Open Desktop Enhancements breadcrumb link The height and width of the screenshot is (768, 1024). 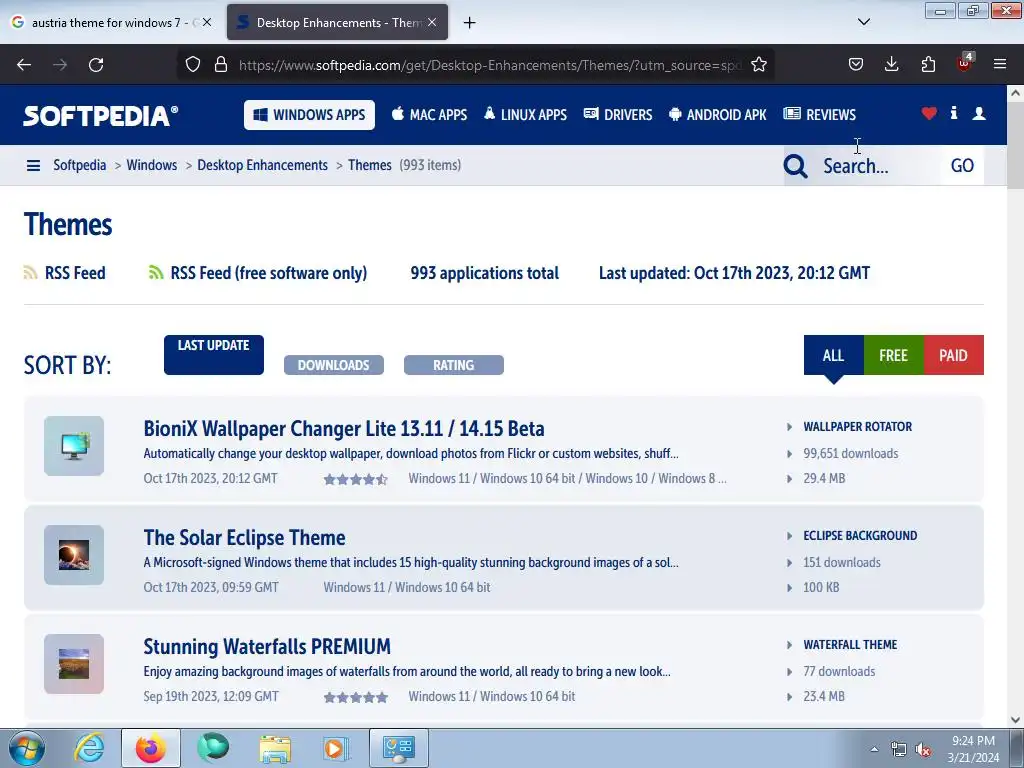[263, 165]
